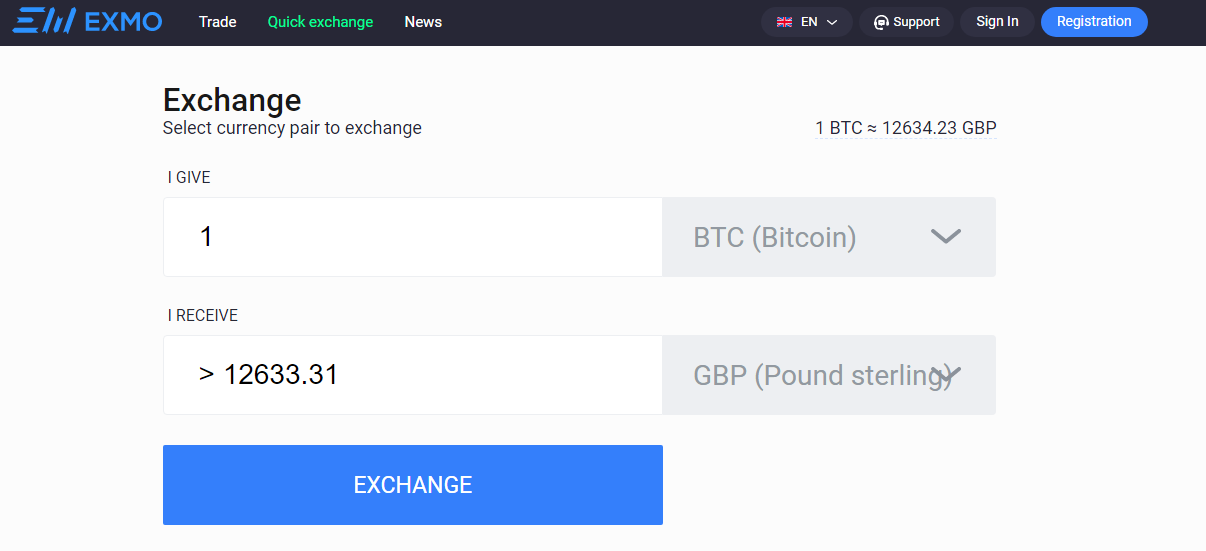Click the Exchange page heading
1206x551 pixels.
click(x=232, y=100)
